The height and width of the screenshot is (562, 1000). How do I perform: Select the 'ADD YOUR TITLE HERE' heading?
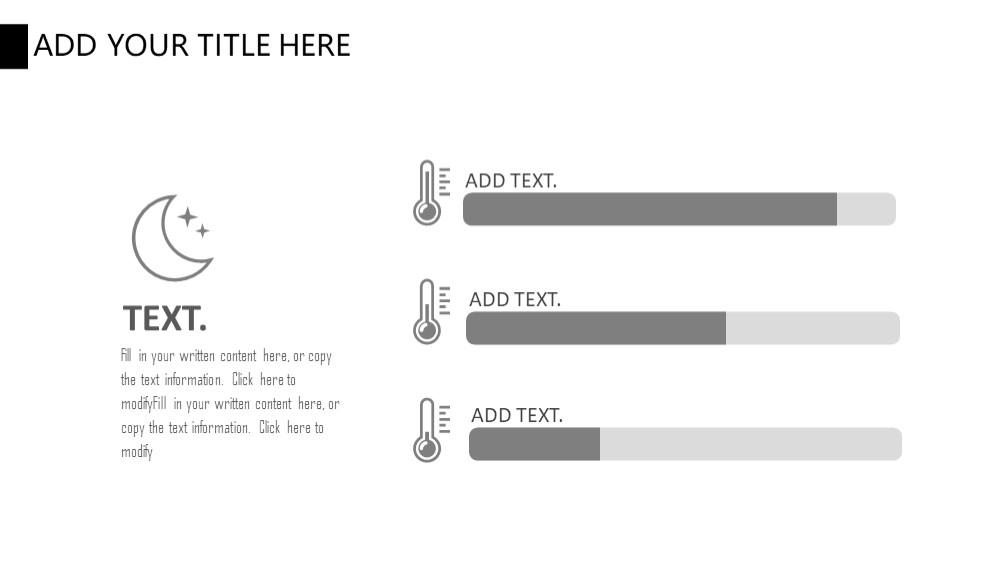pos(192,46)
